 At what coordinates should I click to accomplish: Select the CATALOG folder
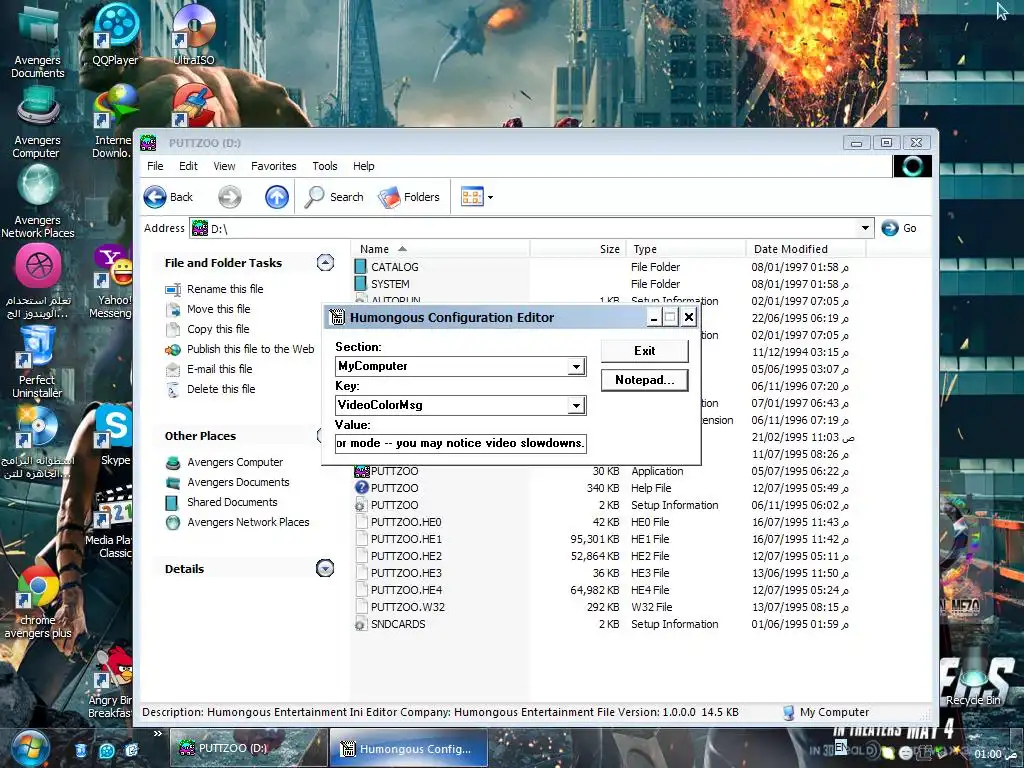(394, 267)
